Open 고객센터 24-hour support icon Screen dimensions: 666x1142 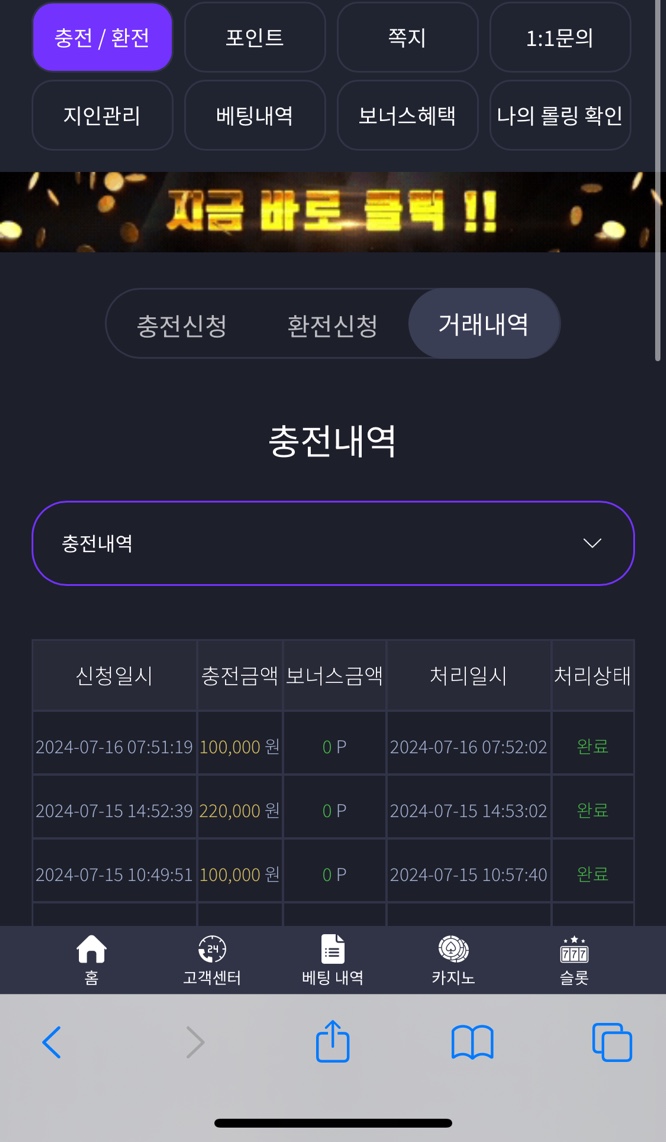coord(211,949)
